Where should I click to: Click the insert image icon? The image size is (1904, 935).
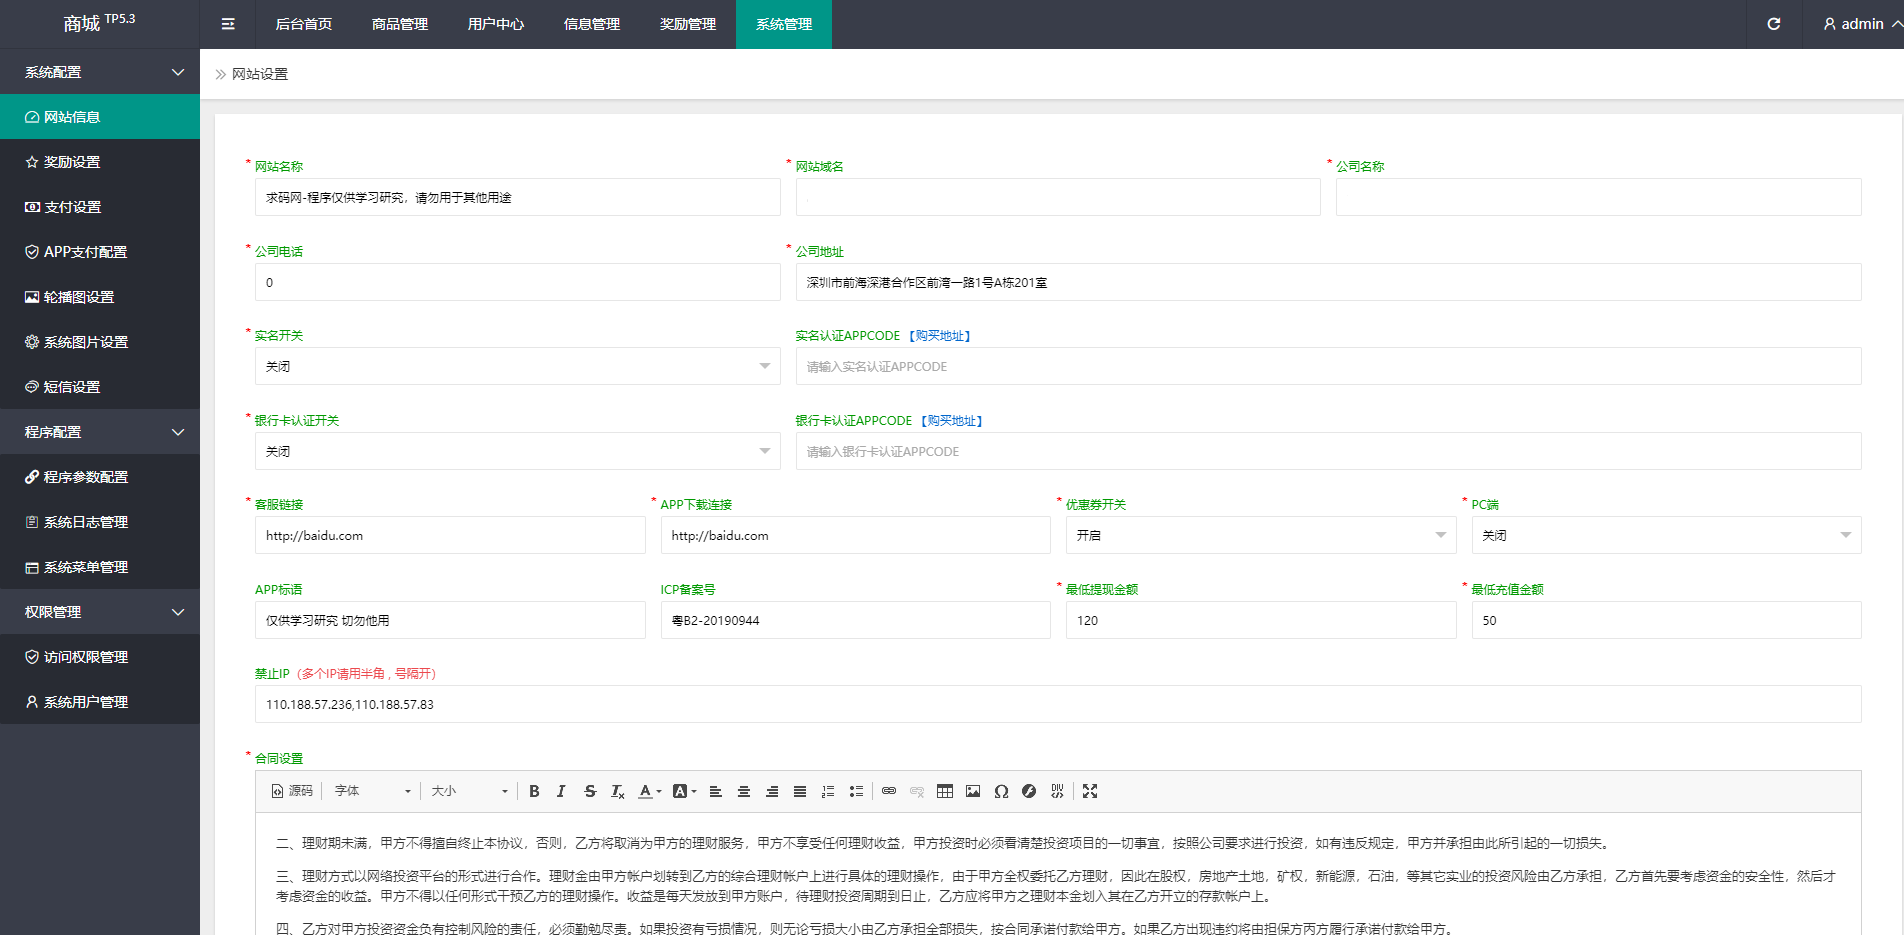[973, 791]
